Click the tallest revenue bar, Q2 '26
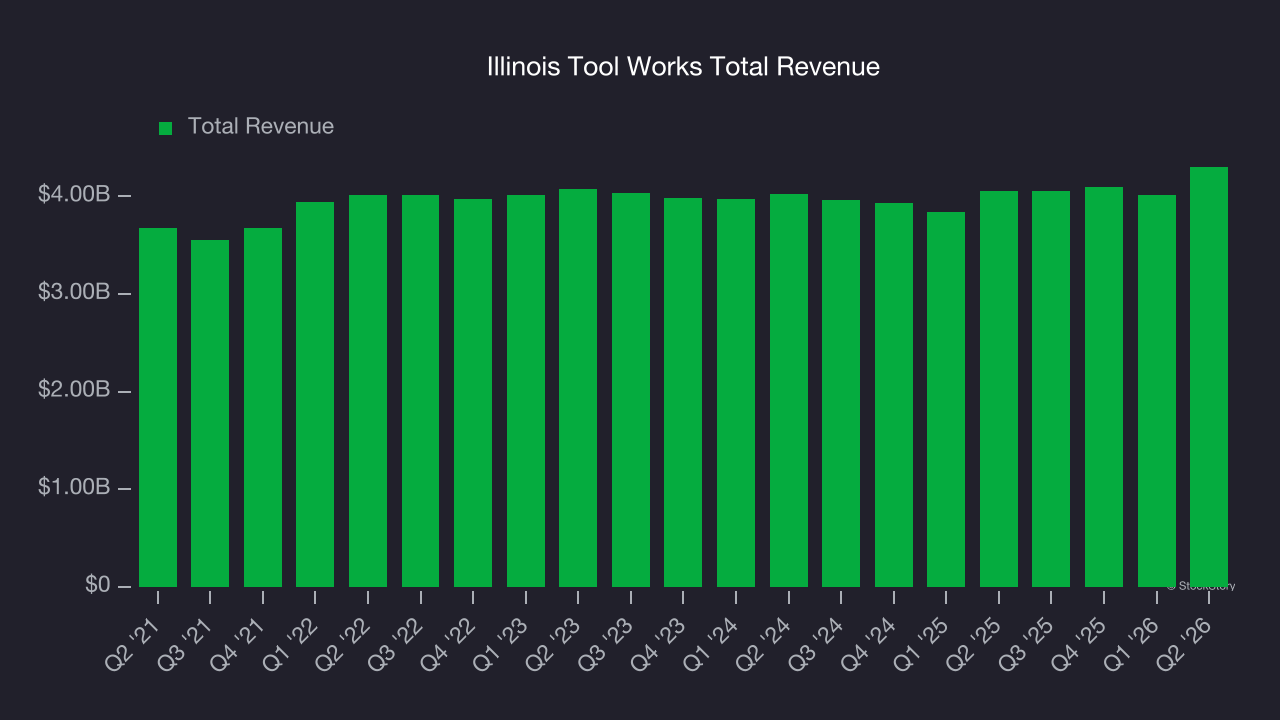This screenshot has width=1280, height=720. pyautogui.click(x=1209, y=377)
